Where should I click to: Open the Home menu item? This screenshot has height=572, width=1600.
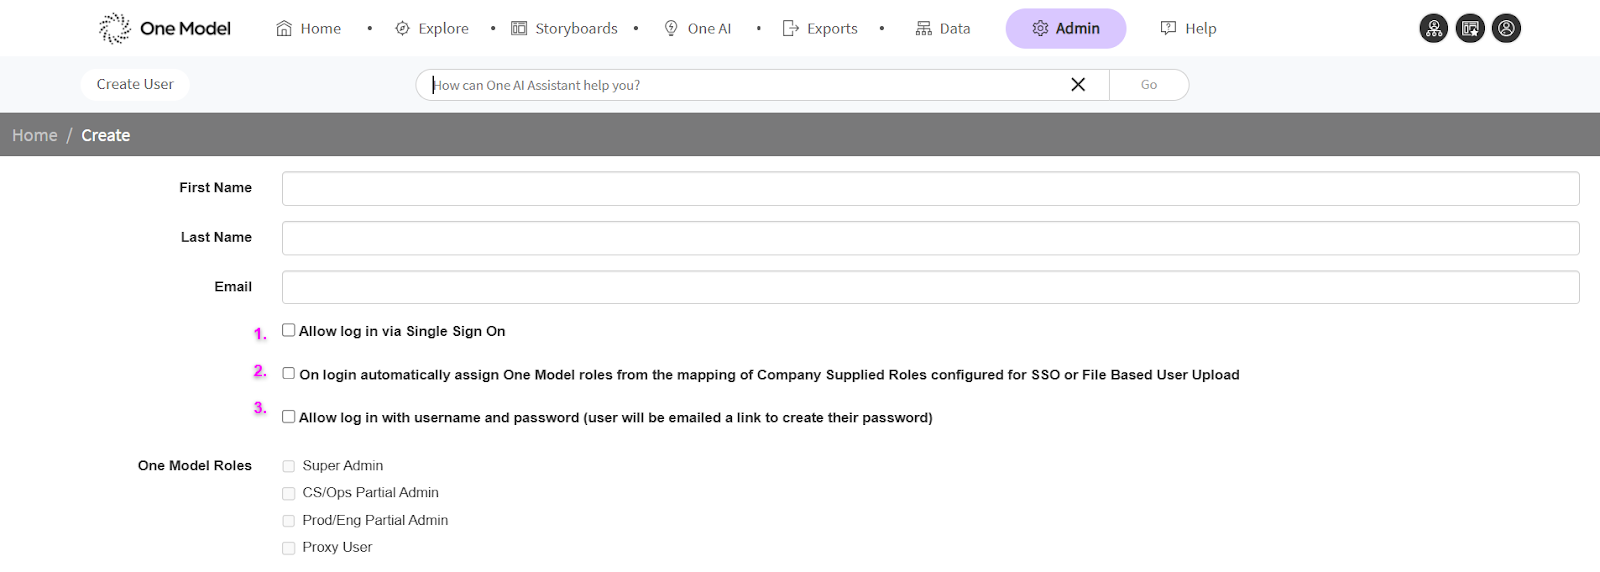point(309,28)
